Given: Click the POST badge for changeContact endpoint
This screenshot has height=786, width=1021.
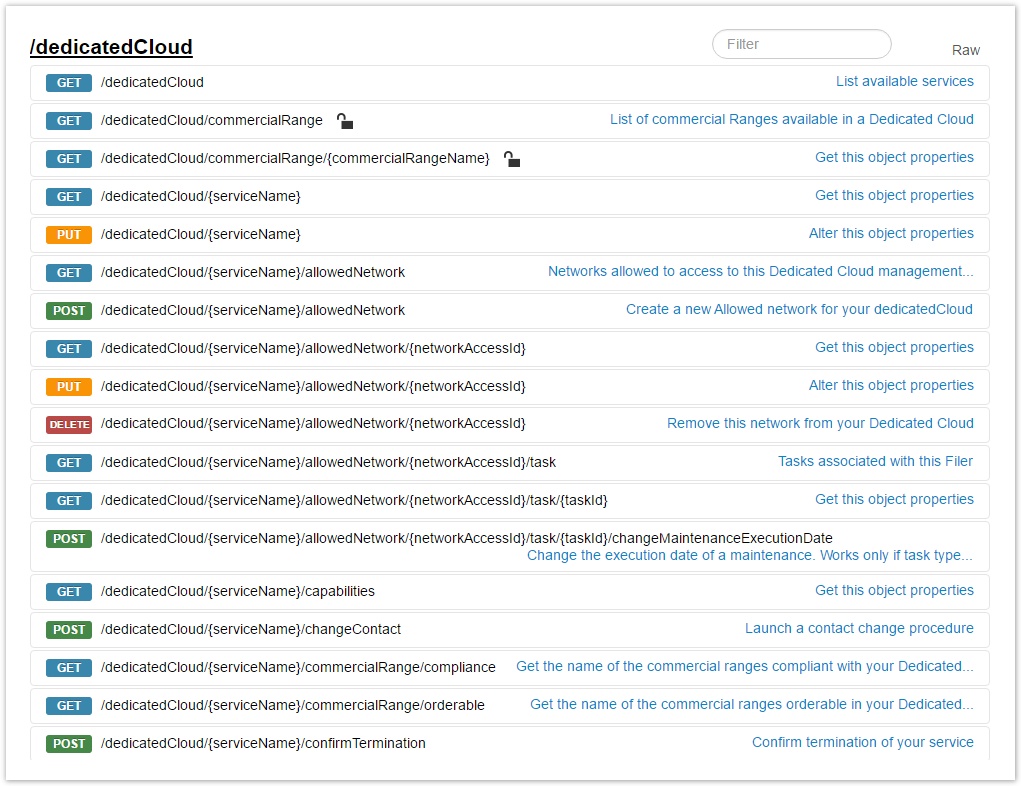Looking at the screenshot, I should [x=69, y=630].
